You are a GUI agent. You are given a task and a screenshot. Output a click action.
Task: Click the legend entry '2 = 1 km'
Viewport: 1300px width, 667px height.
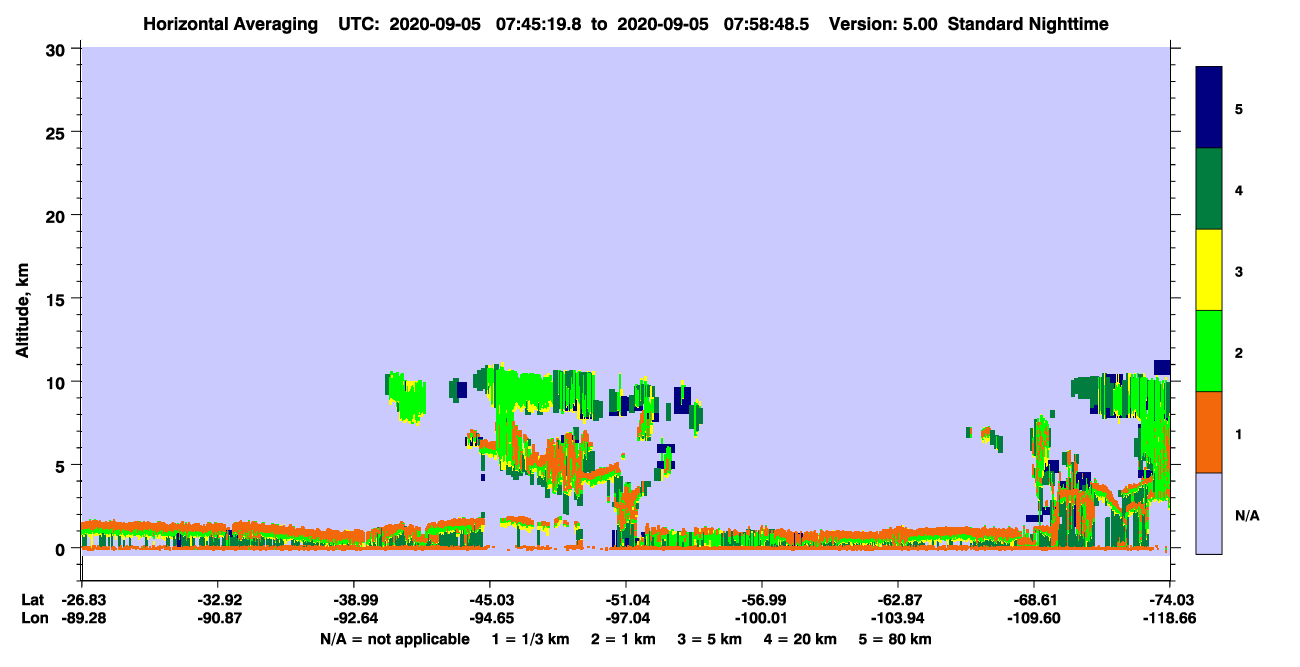coord(622,639)
